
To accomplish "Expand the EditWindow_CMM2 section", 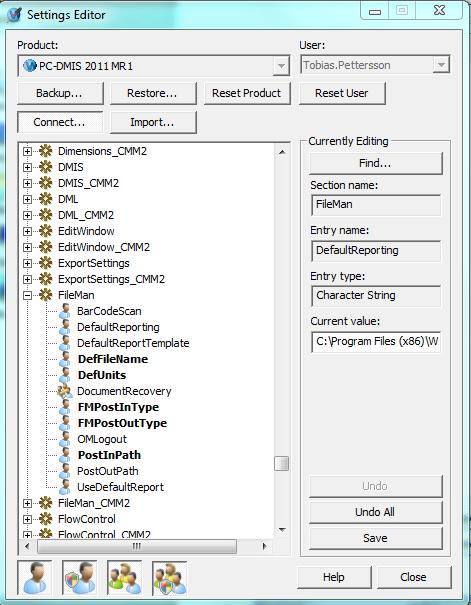I will [27, 247].
